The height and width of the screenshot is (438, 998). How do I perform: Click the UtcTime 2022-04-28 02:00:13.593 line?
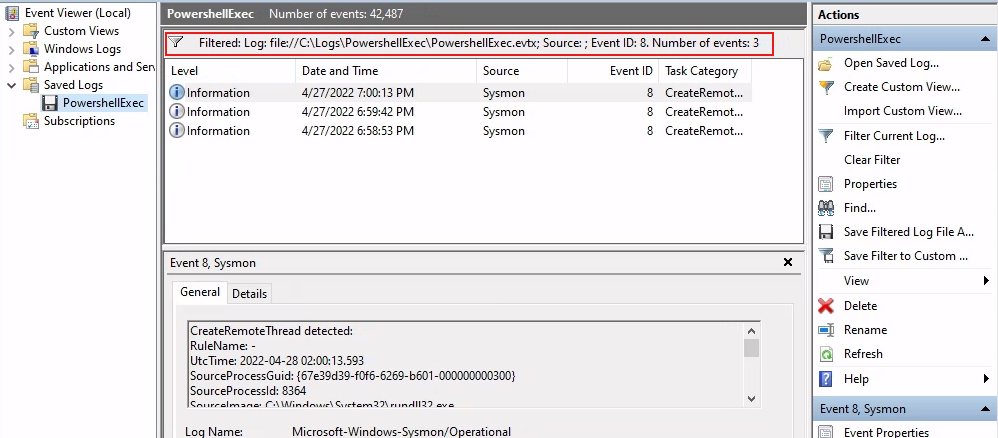click(x=277, y=360)
